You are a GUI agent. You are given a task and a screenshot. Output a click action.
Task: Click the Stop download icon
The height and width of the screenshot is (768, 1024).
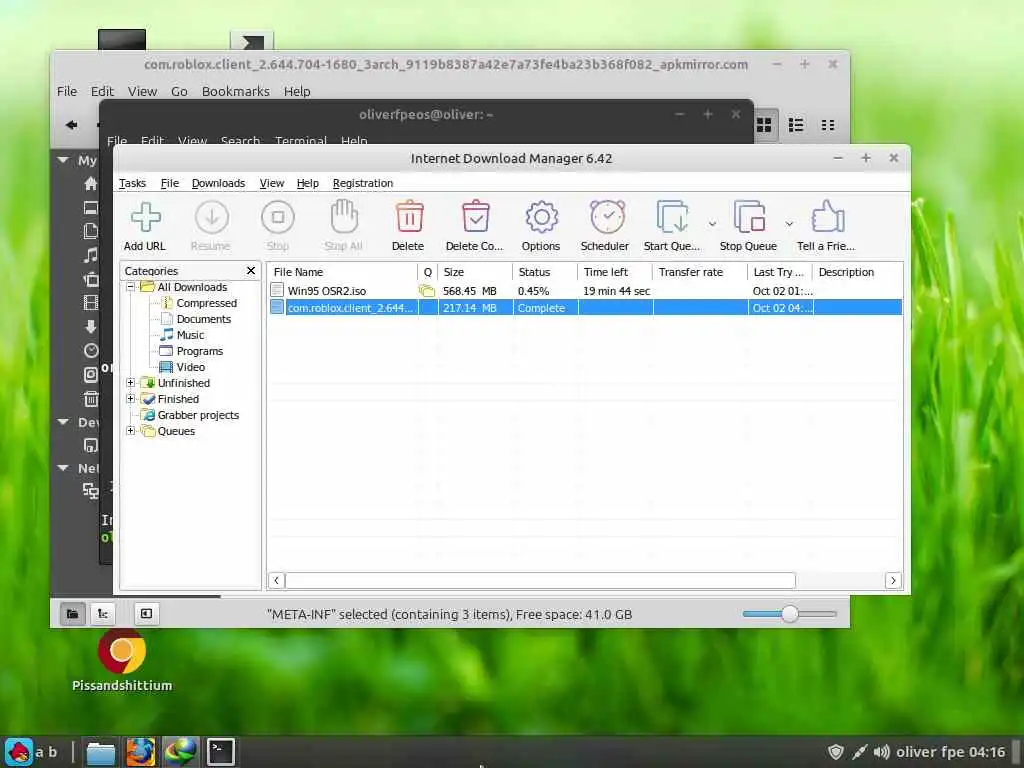click(278, 217)
